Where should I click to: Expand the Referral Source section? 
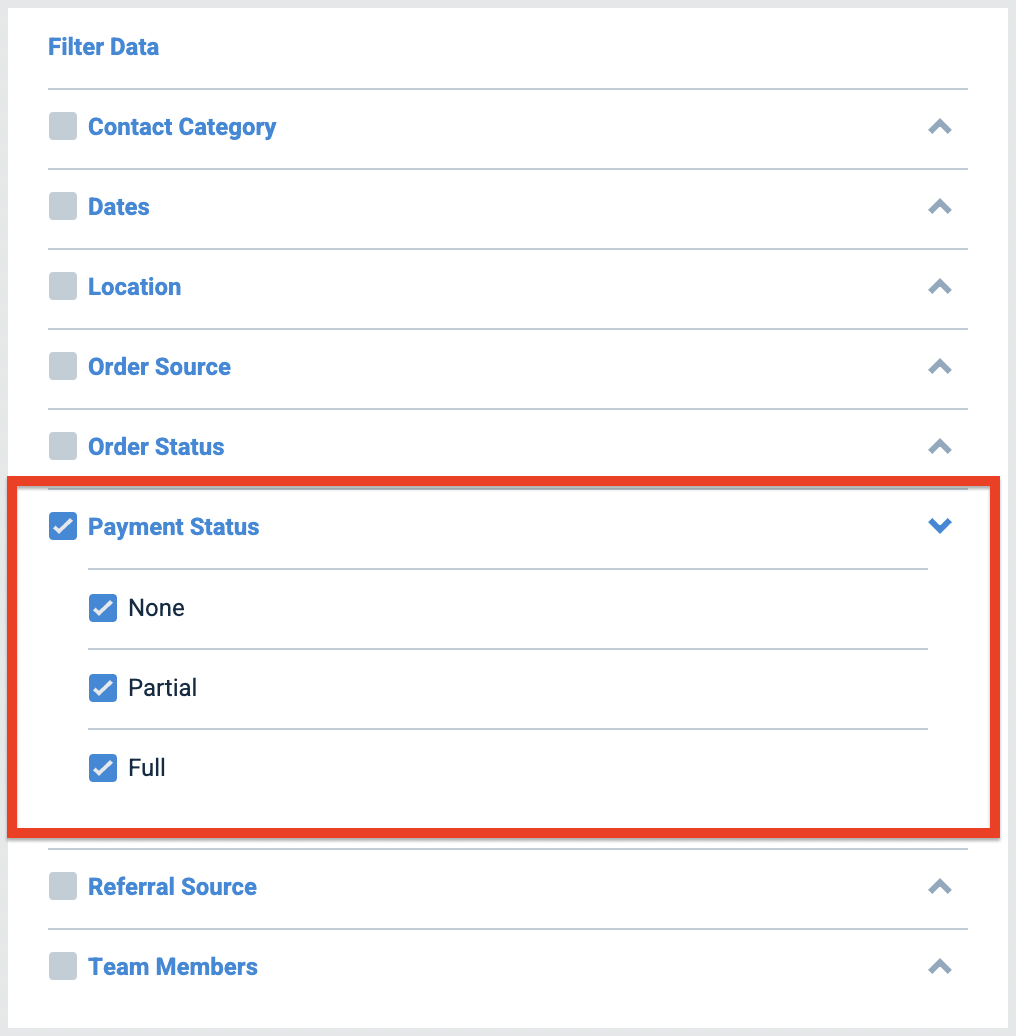(x=939, y=886)
